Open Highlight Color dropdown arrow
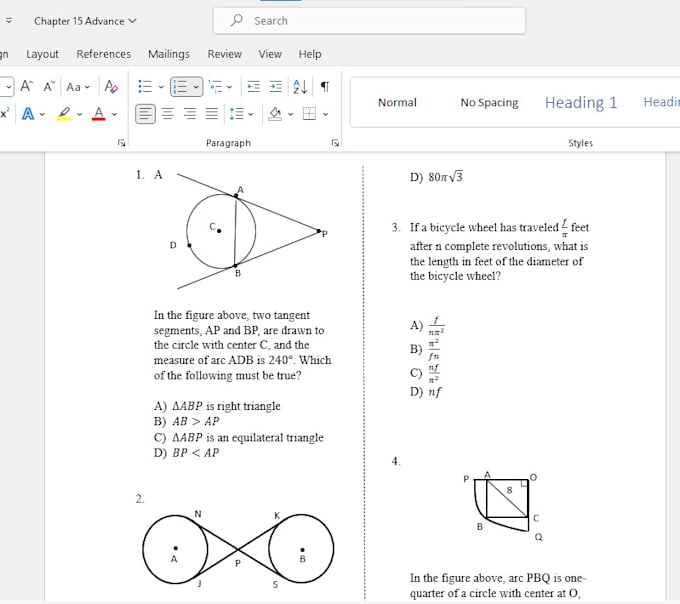 79,114
